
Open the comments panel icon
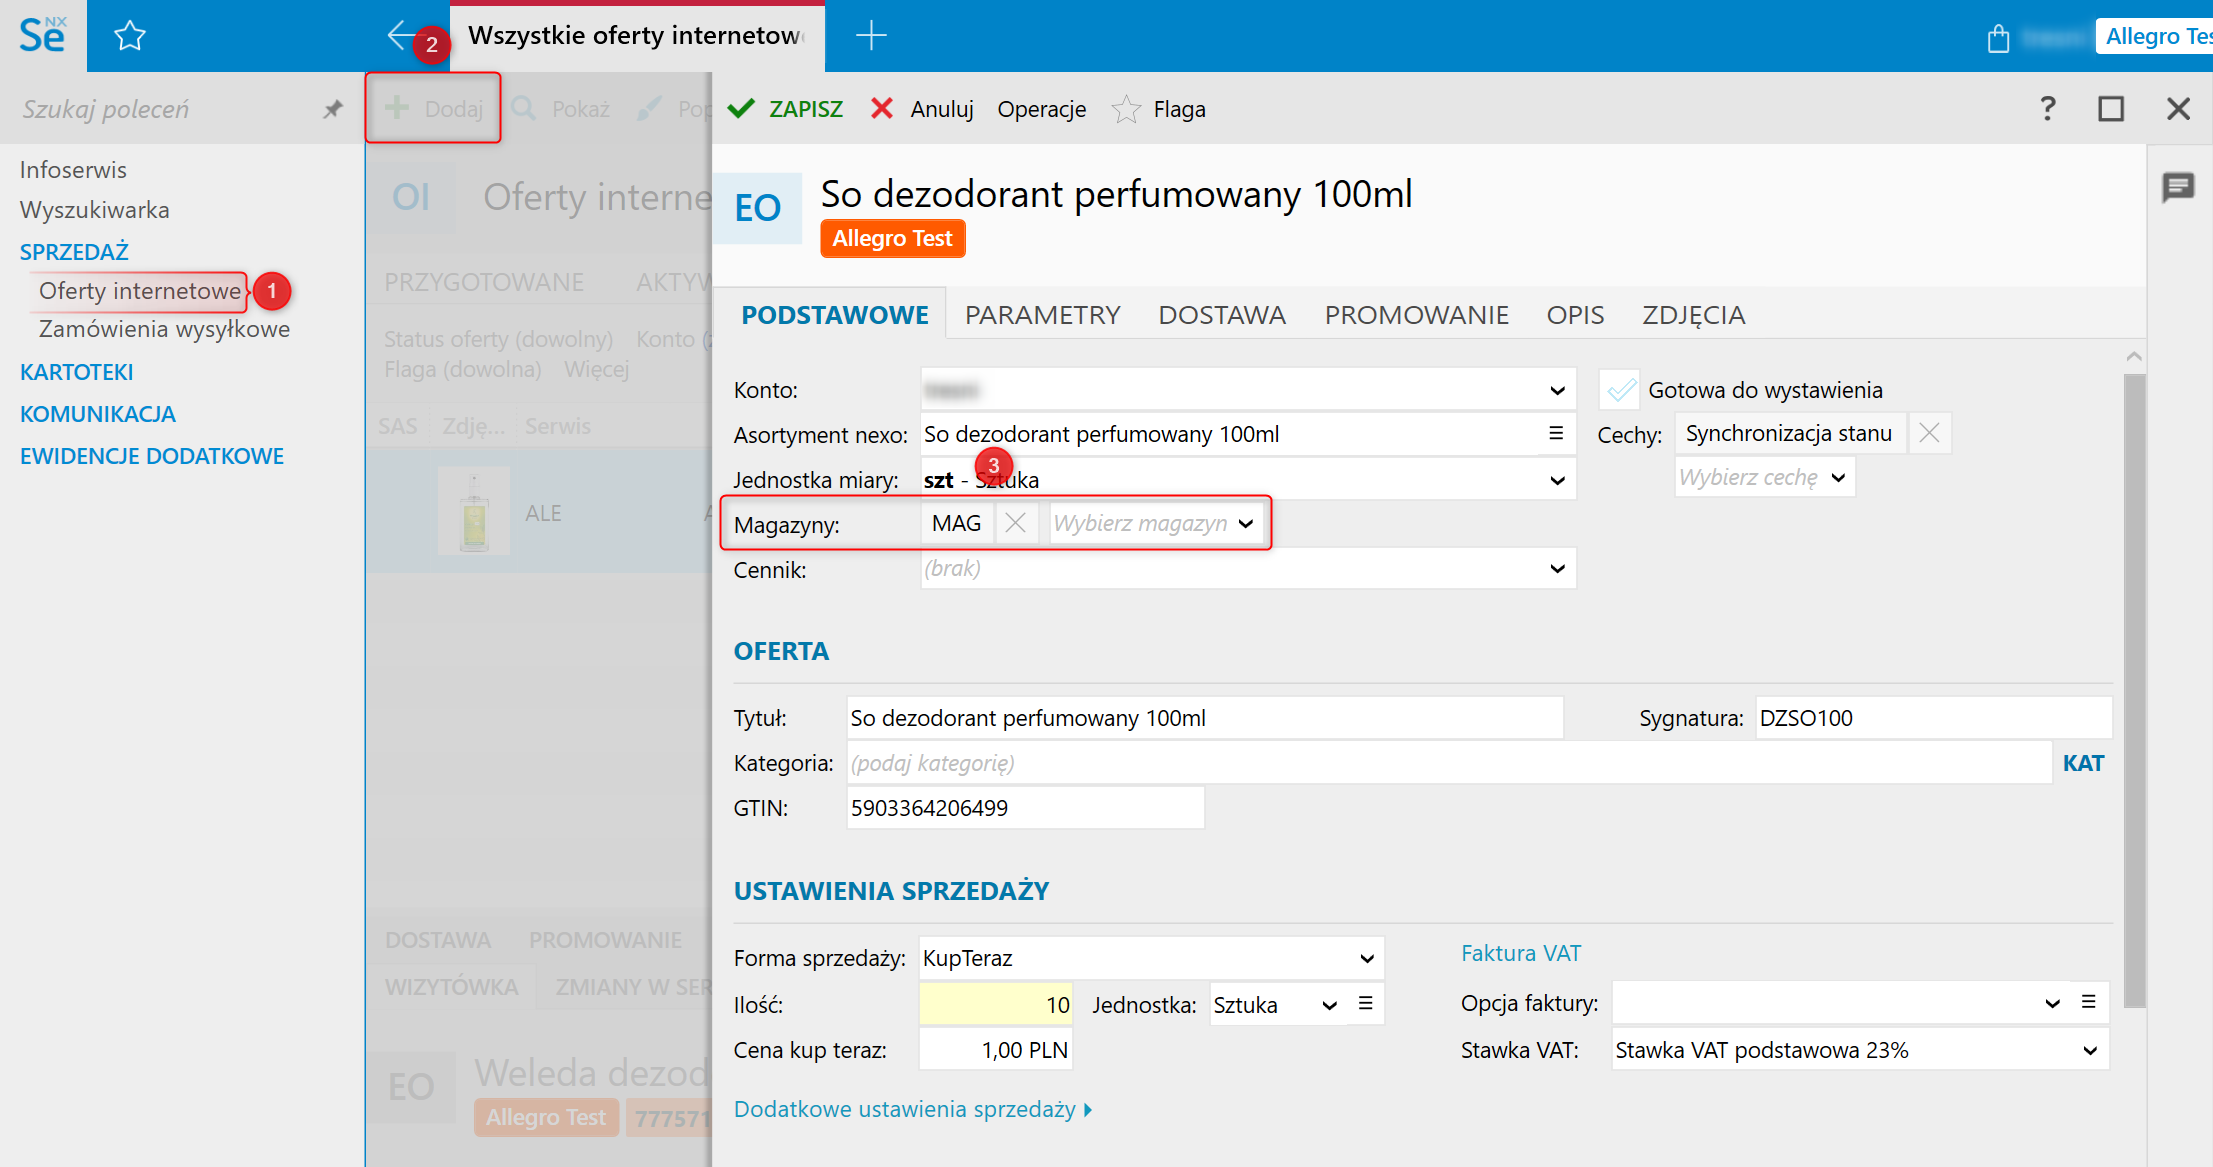tap(2178, 187)
